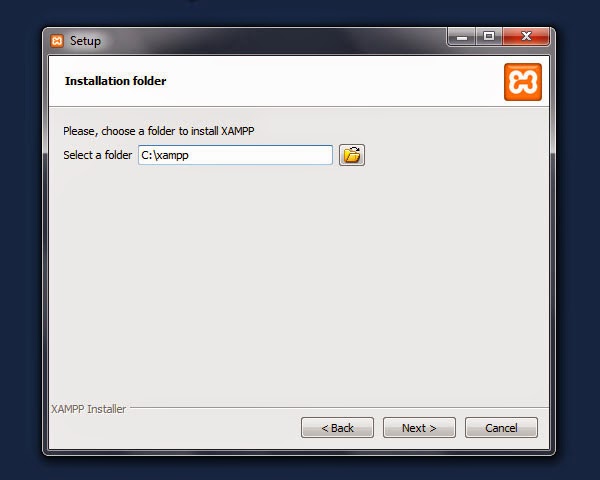Image resolution: width=600 pixels, height=480 pixels.
Task: Click empty area of the Setup title bar
Action: (x=268, y=41)
